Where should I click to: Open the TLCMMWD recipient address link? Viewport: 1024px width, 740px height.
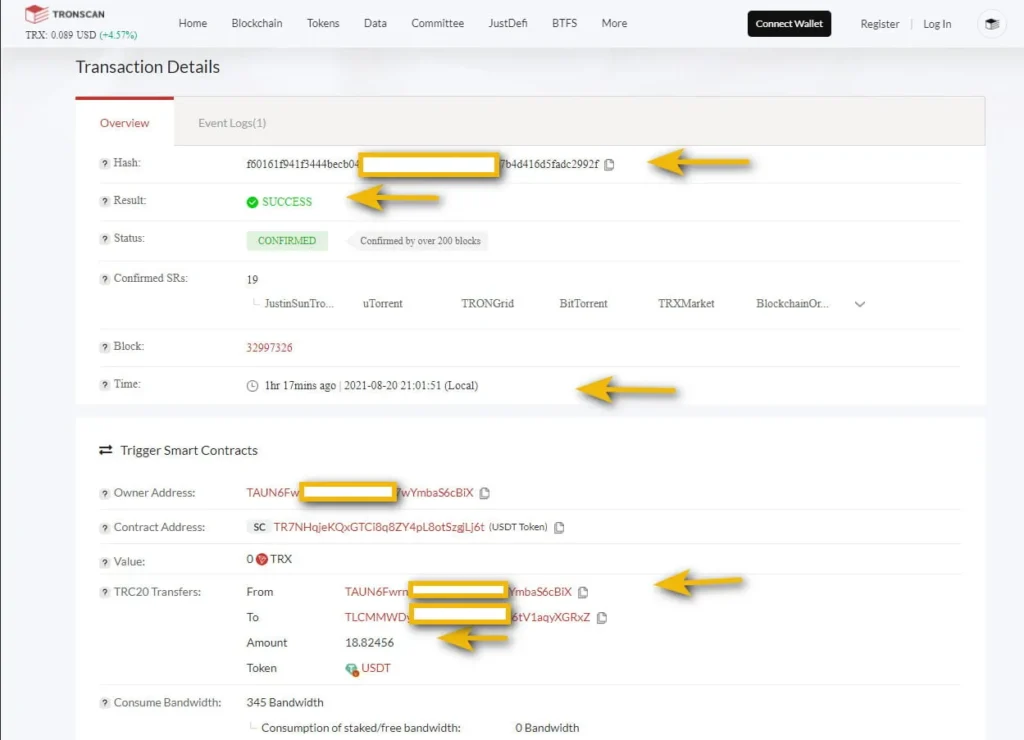468,617
